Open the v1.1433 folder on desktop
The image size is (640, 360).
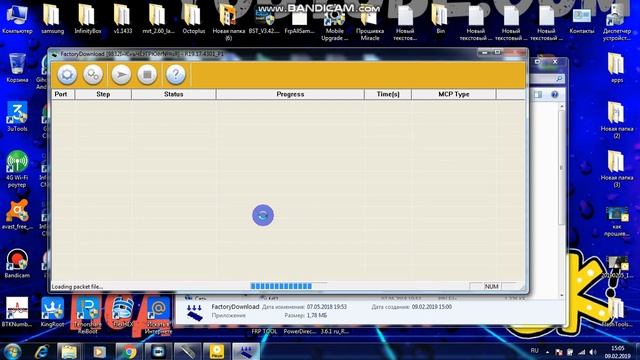[123, 20]
